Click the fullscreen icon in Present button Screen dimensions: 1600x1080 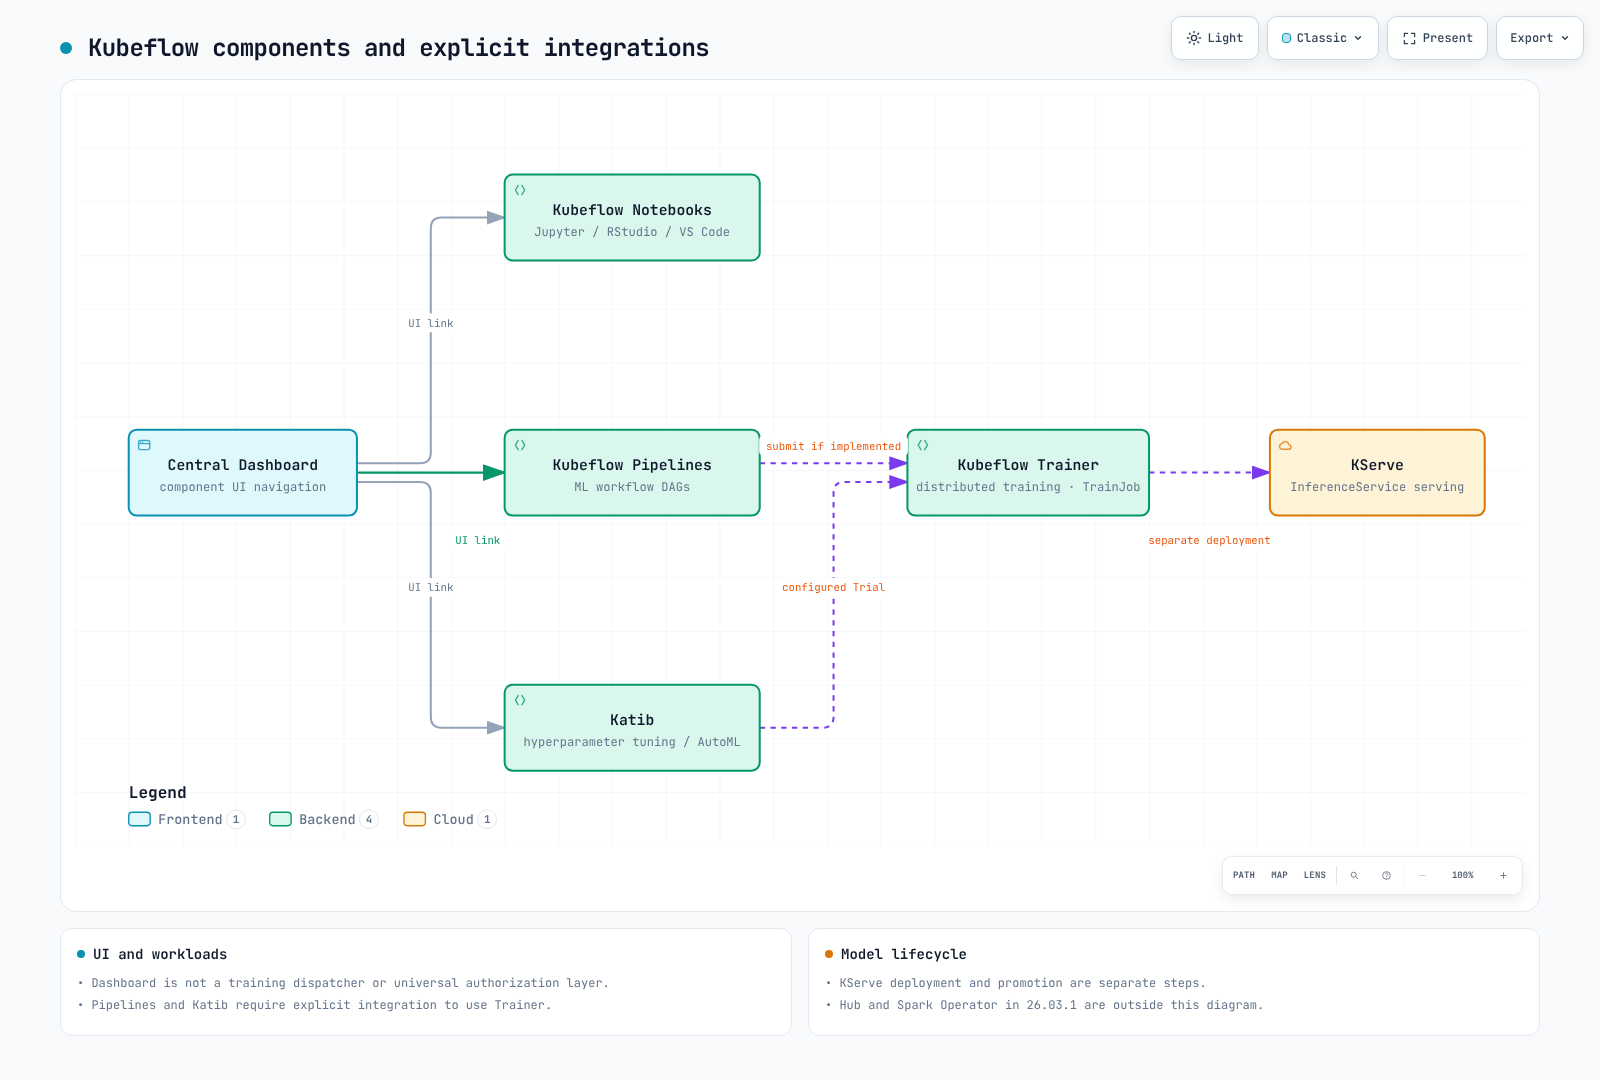1409,38
